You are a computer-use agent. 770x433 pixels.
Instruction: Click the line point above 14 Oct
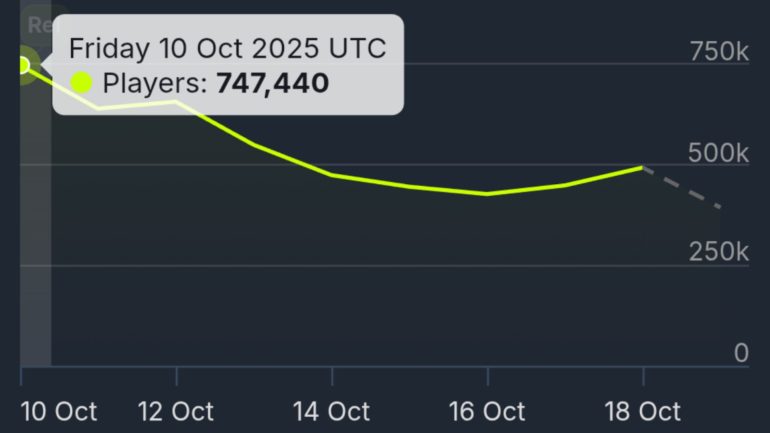click(x=332, y=175)
